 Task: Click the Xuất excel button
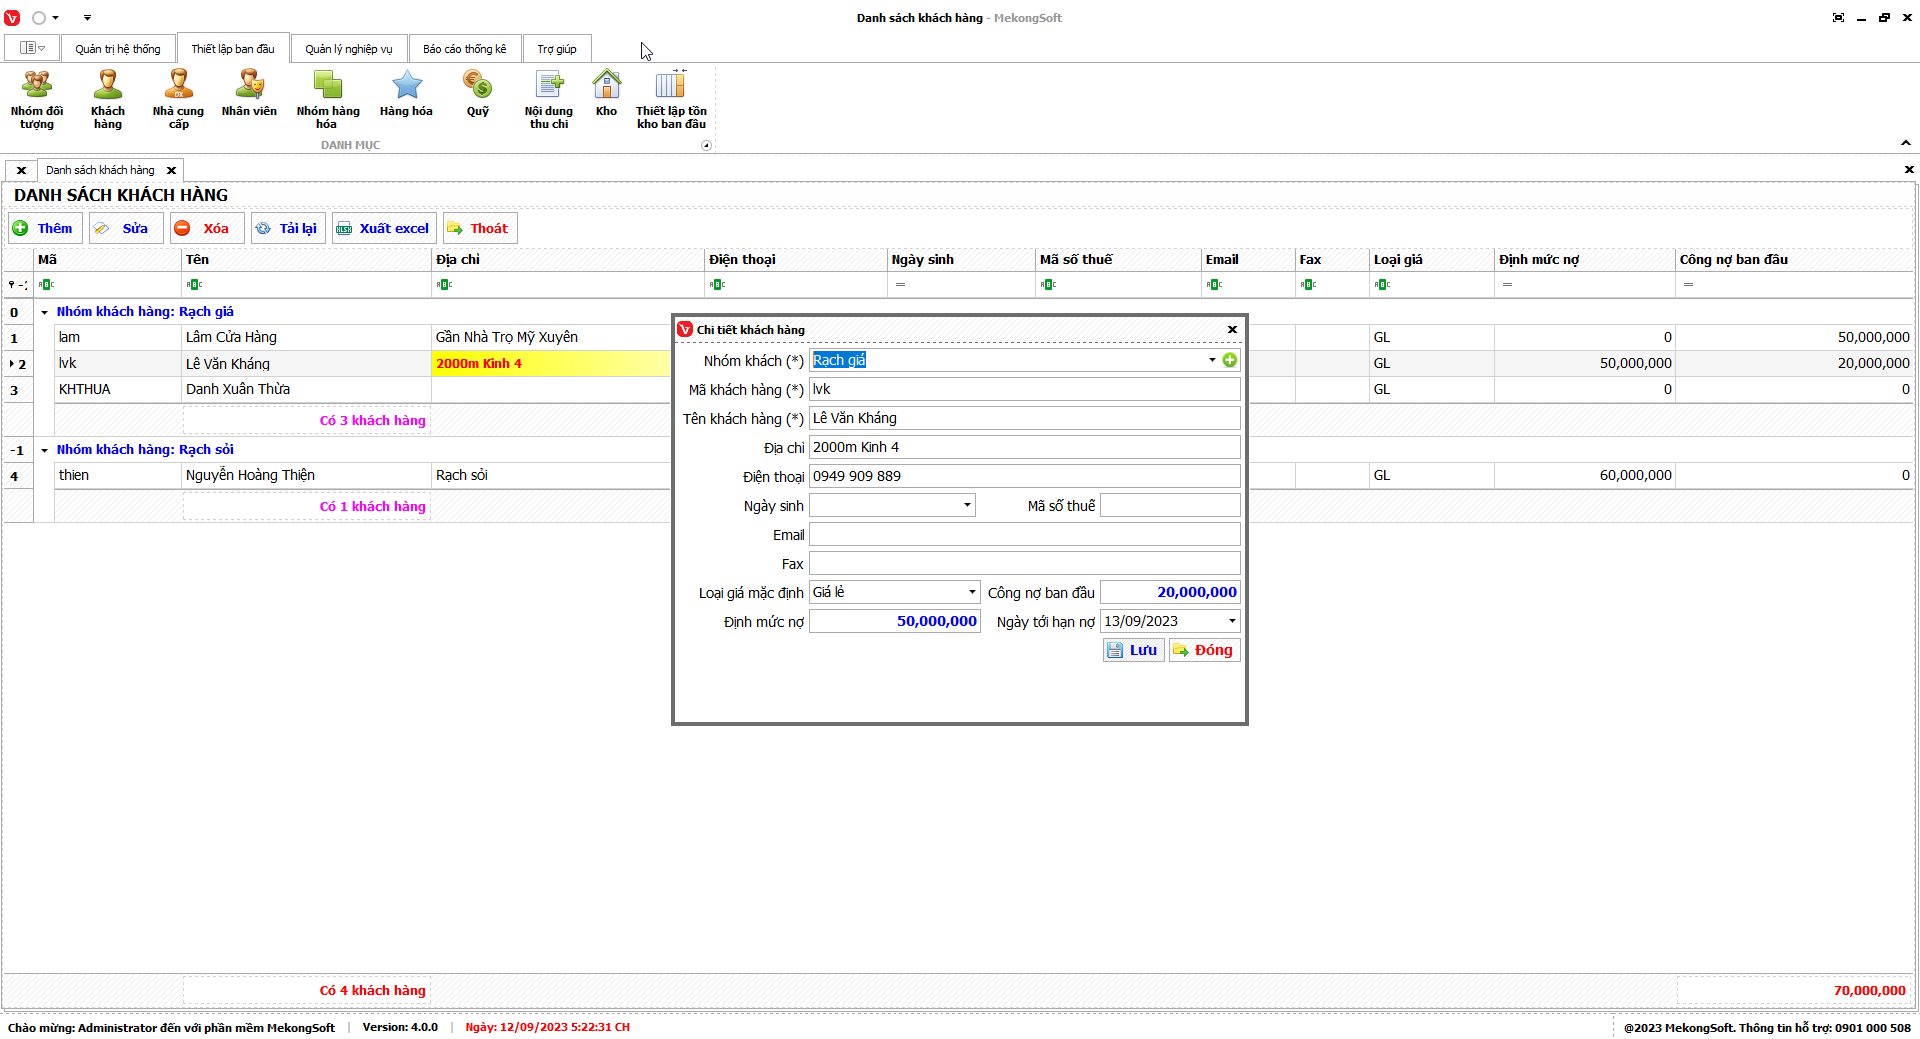(384, 228)
